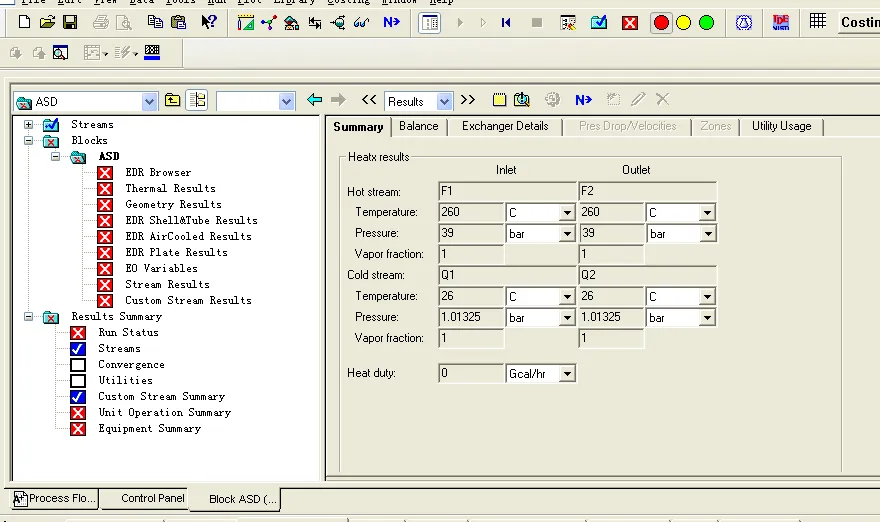The image size is (880, 522).
Task: Click the Next (N>) button in top toolbar
Action: 392,22
